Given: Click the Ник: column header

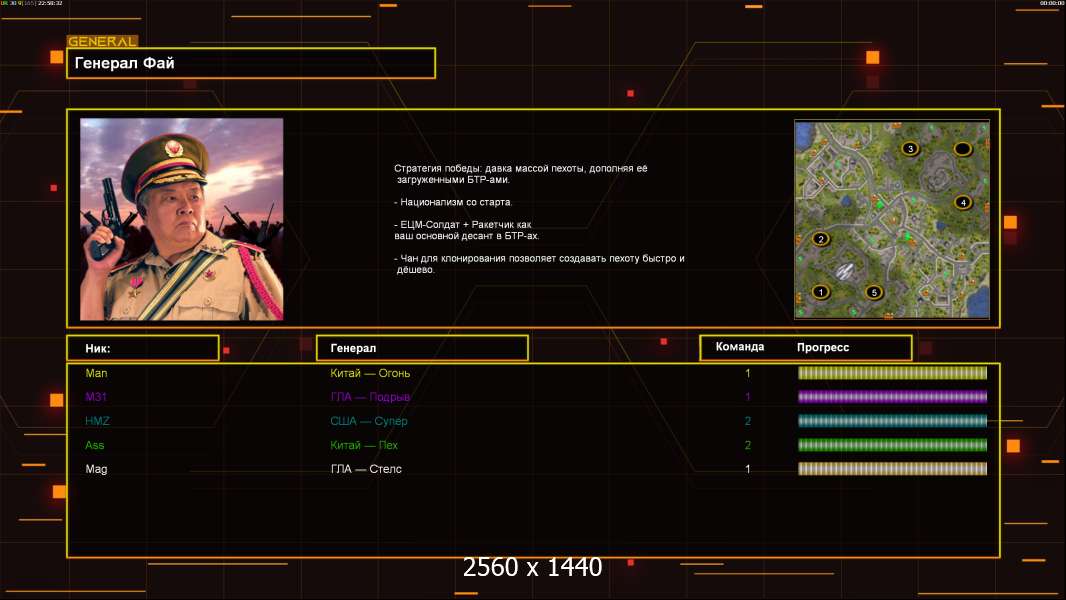Looking at the screenshot, I should [x=142, y=348].
